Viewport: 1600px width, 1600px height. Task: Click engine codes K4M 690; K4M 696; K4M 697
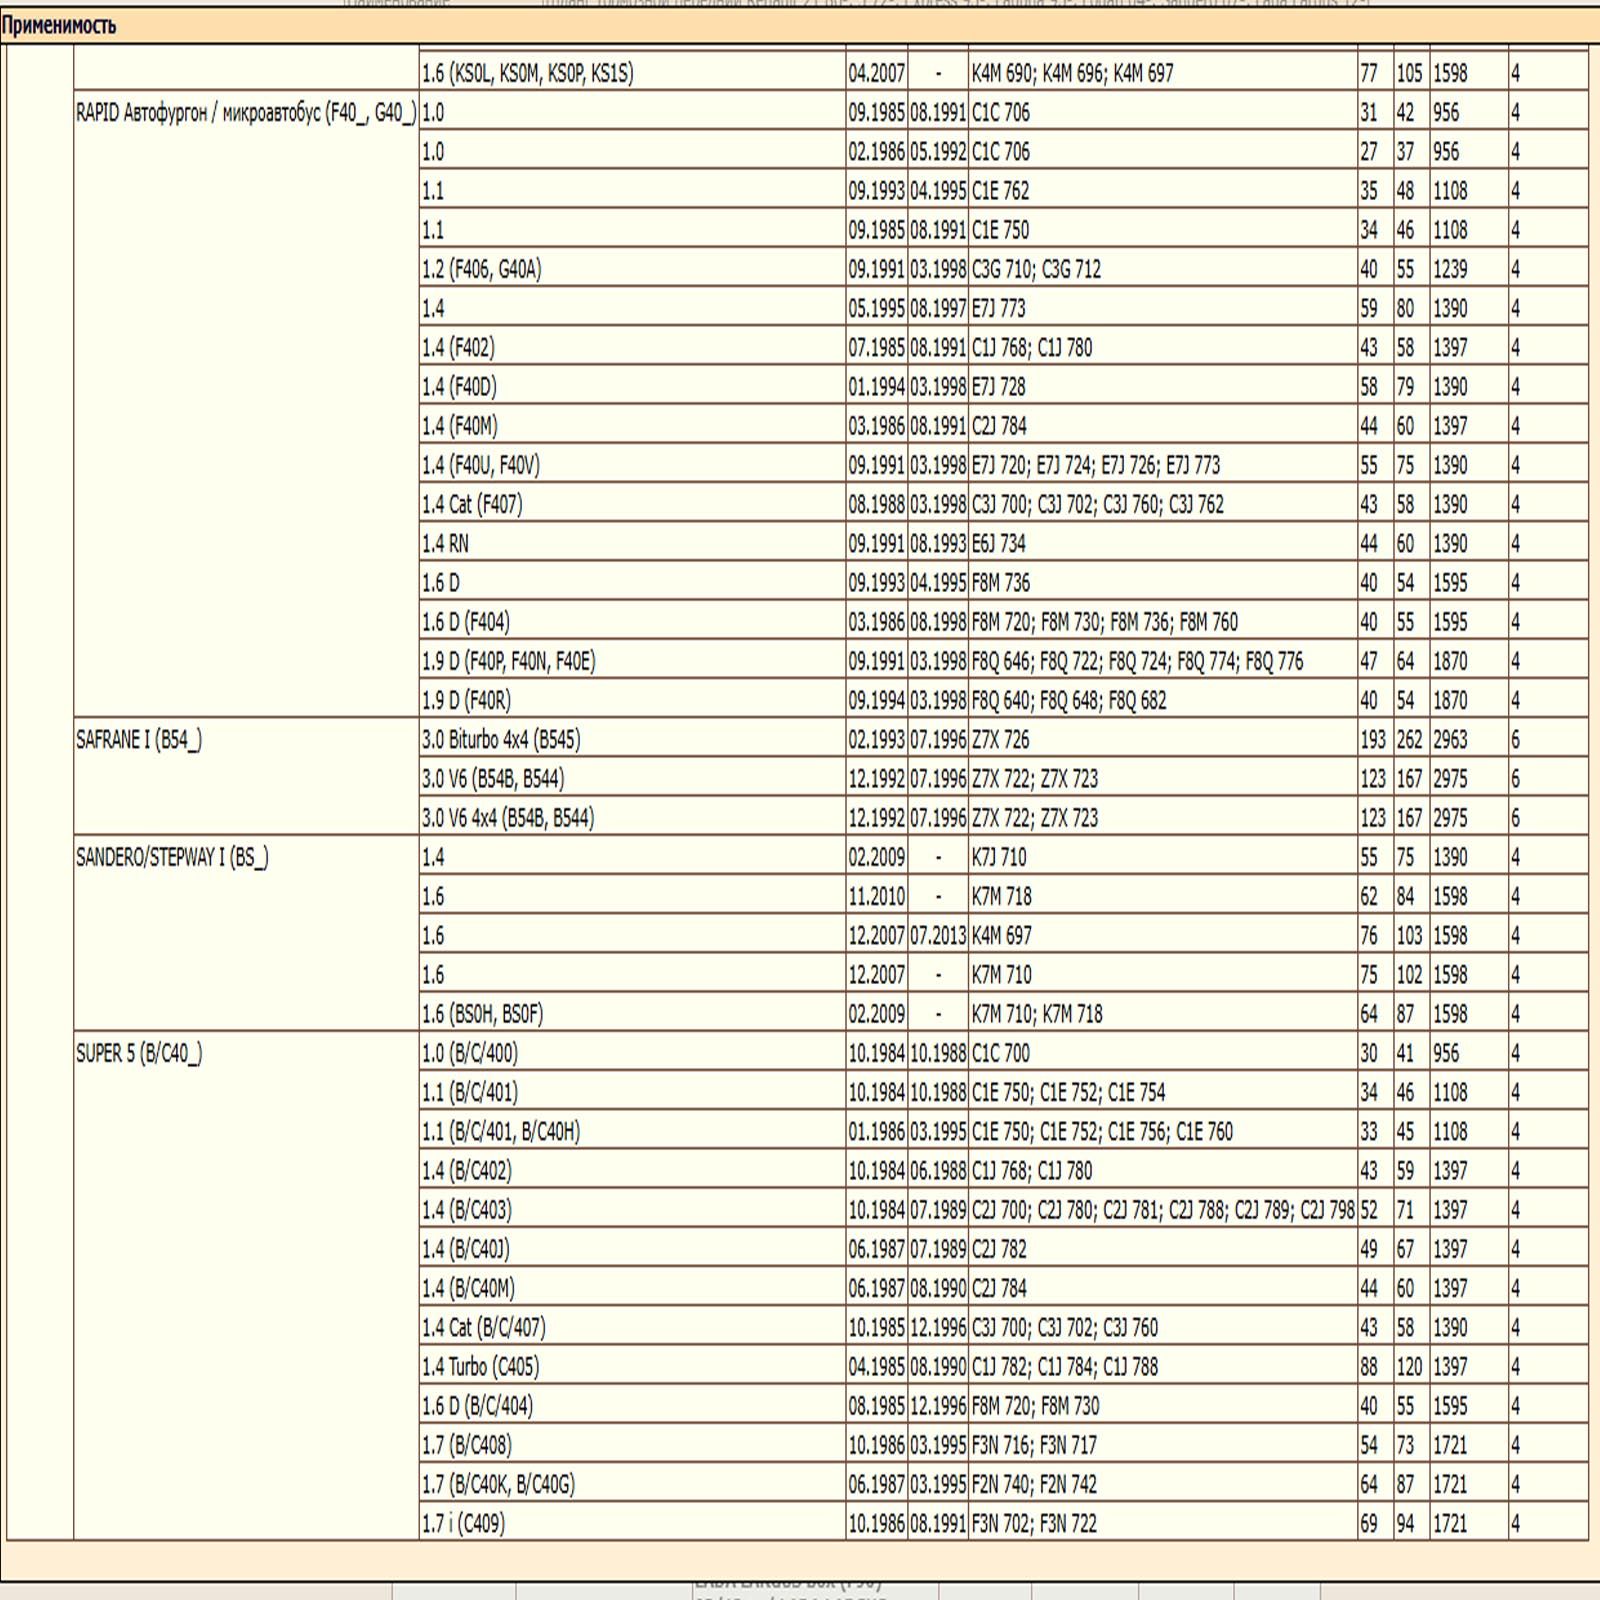pos(1072,73)
